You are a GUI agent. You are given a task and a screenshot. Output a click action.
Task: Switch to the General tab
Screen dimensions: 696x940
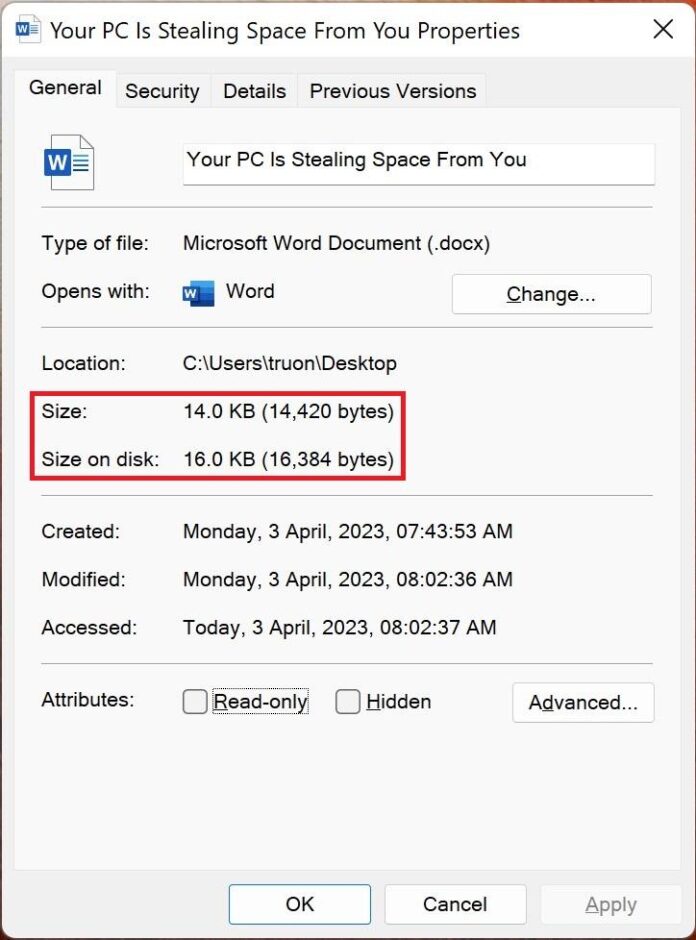click(65, 88)
